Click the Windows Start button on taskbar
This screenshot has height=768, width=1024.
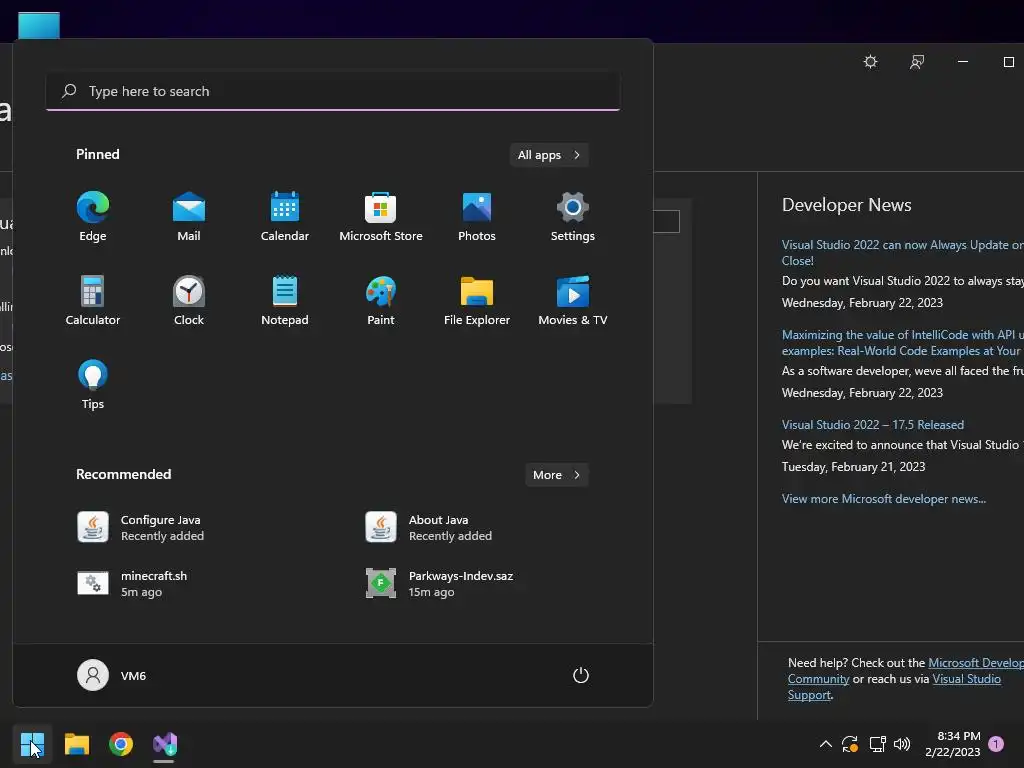32,744
